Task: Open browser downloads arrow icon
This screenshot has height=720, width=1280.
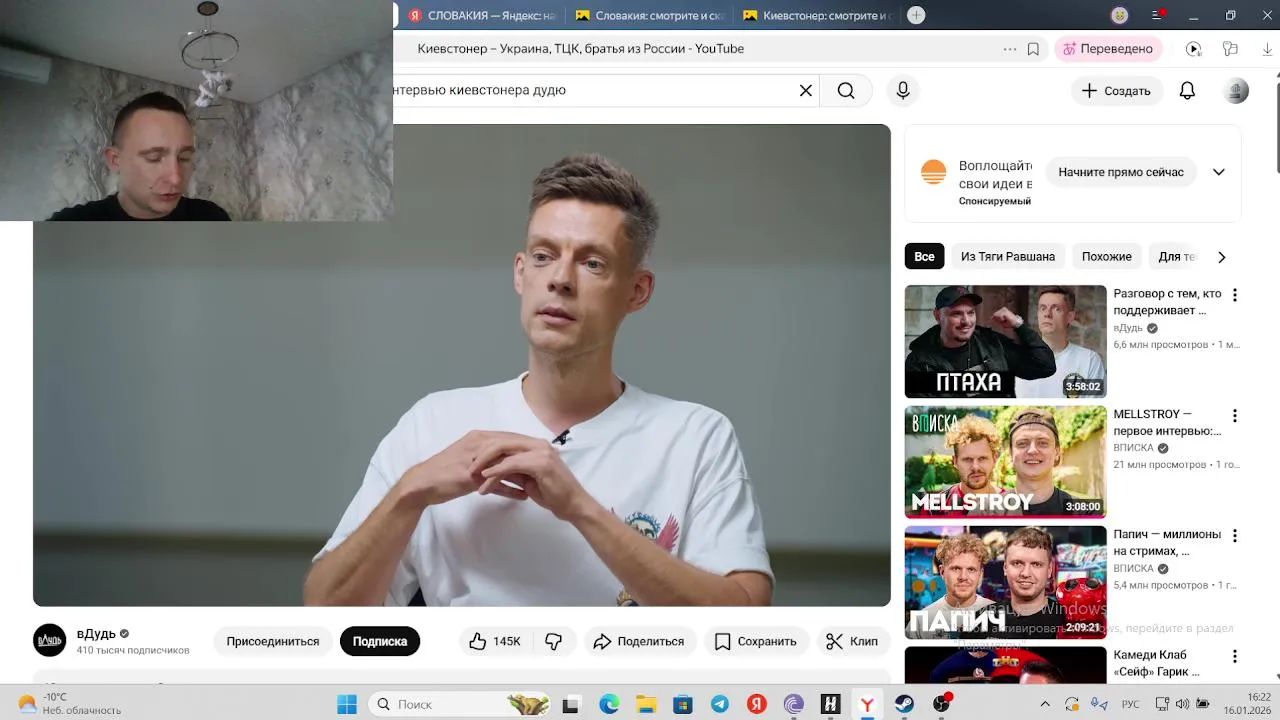Action: click(x=1266, y=49)
